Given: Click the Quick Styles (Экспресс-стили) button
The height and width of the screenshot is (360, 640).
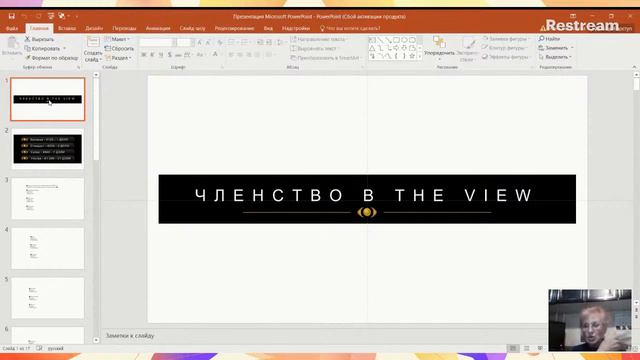Looking at the screenshot, I should (x=468, y=49).
